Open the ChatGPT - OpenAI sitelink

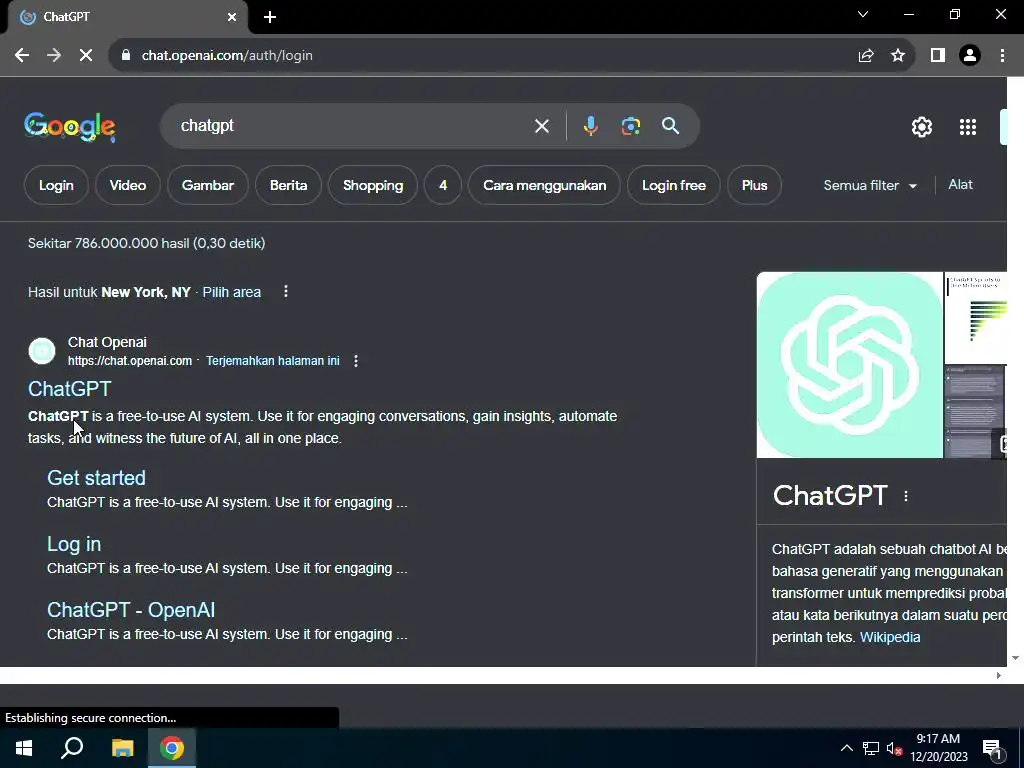(131, 609)
